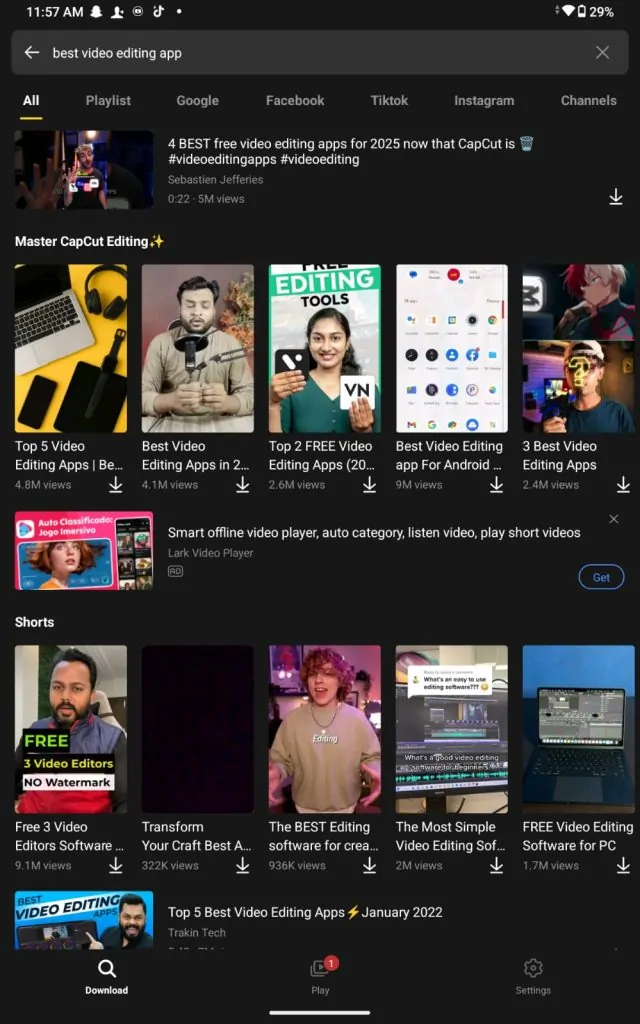Download The BEST Editing software for crea... short
Screen dimensions: 640x1024
pyautogui.click(x=370, y=865)
